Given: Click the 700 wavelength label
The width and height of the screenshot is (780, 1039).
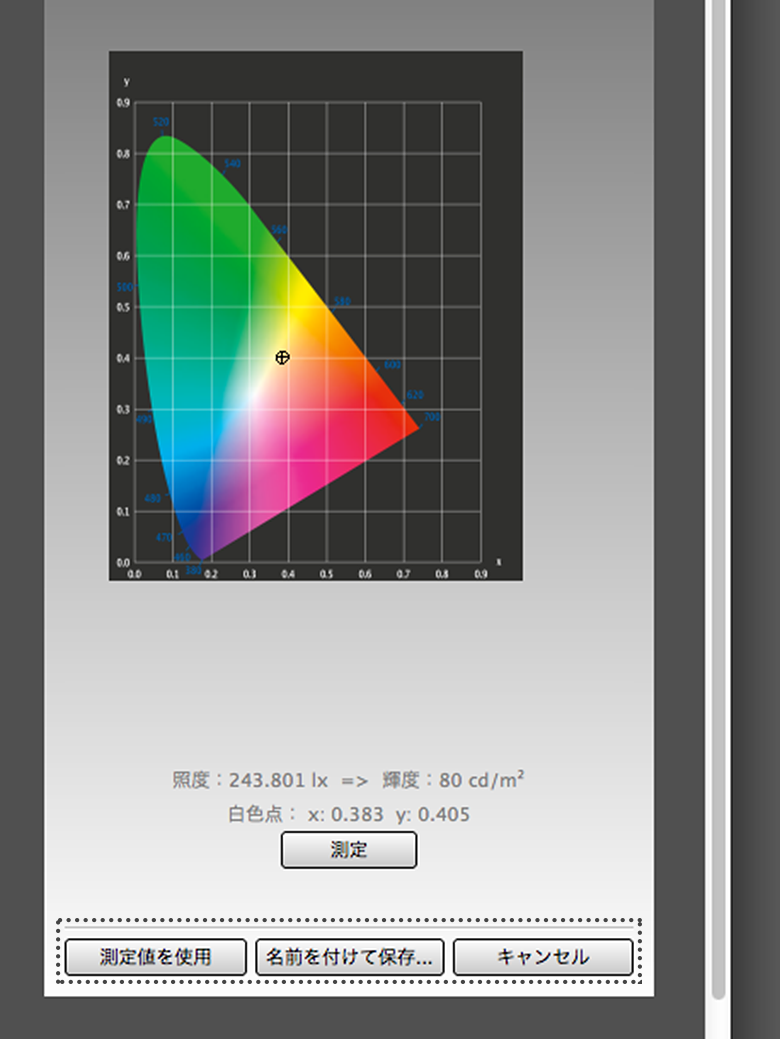Looking at the screenshot, I should (432, 417).
